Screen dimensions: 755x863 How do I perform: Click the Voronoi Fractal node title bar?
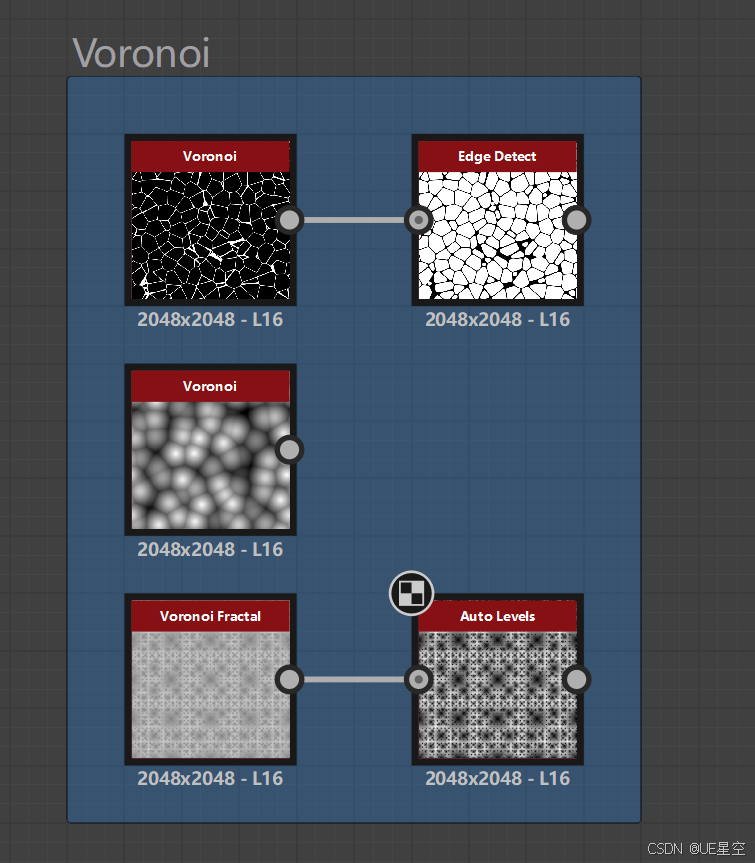(210, 616)
